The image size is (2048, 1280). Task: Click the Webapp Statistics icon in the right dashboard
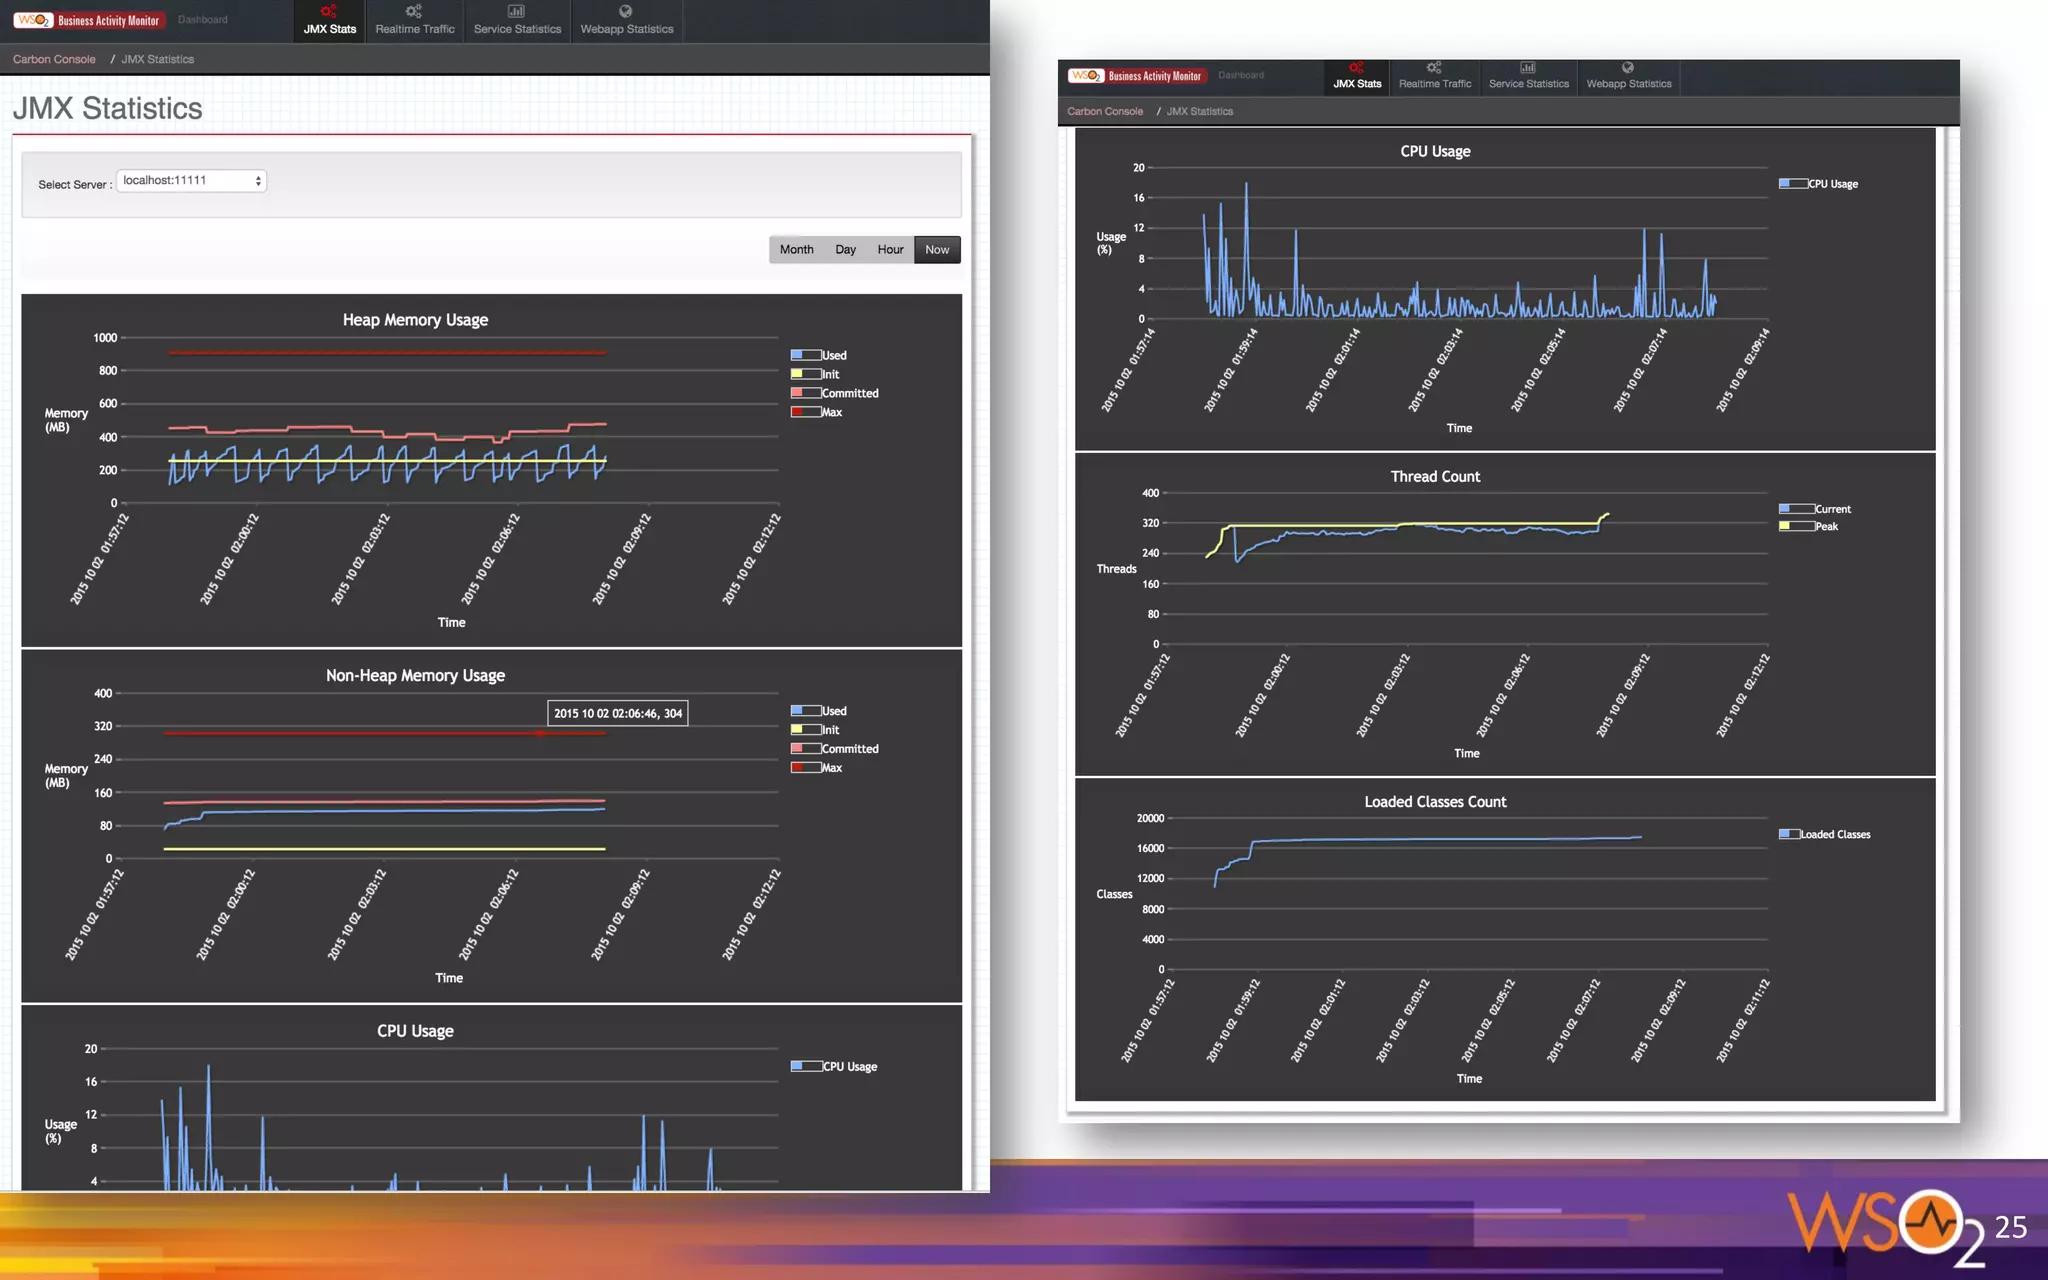point(1628,68)
